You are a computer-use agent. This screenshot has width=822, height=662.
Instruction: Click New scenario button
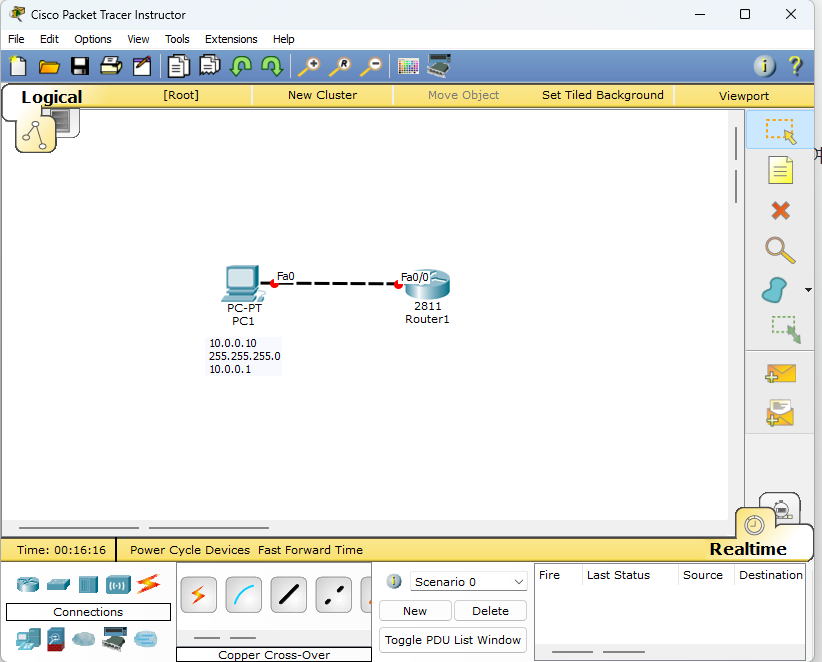pyautogui.click(x=415, y=611)
